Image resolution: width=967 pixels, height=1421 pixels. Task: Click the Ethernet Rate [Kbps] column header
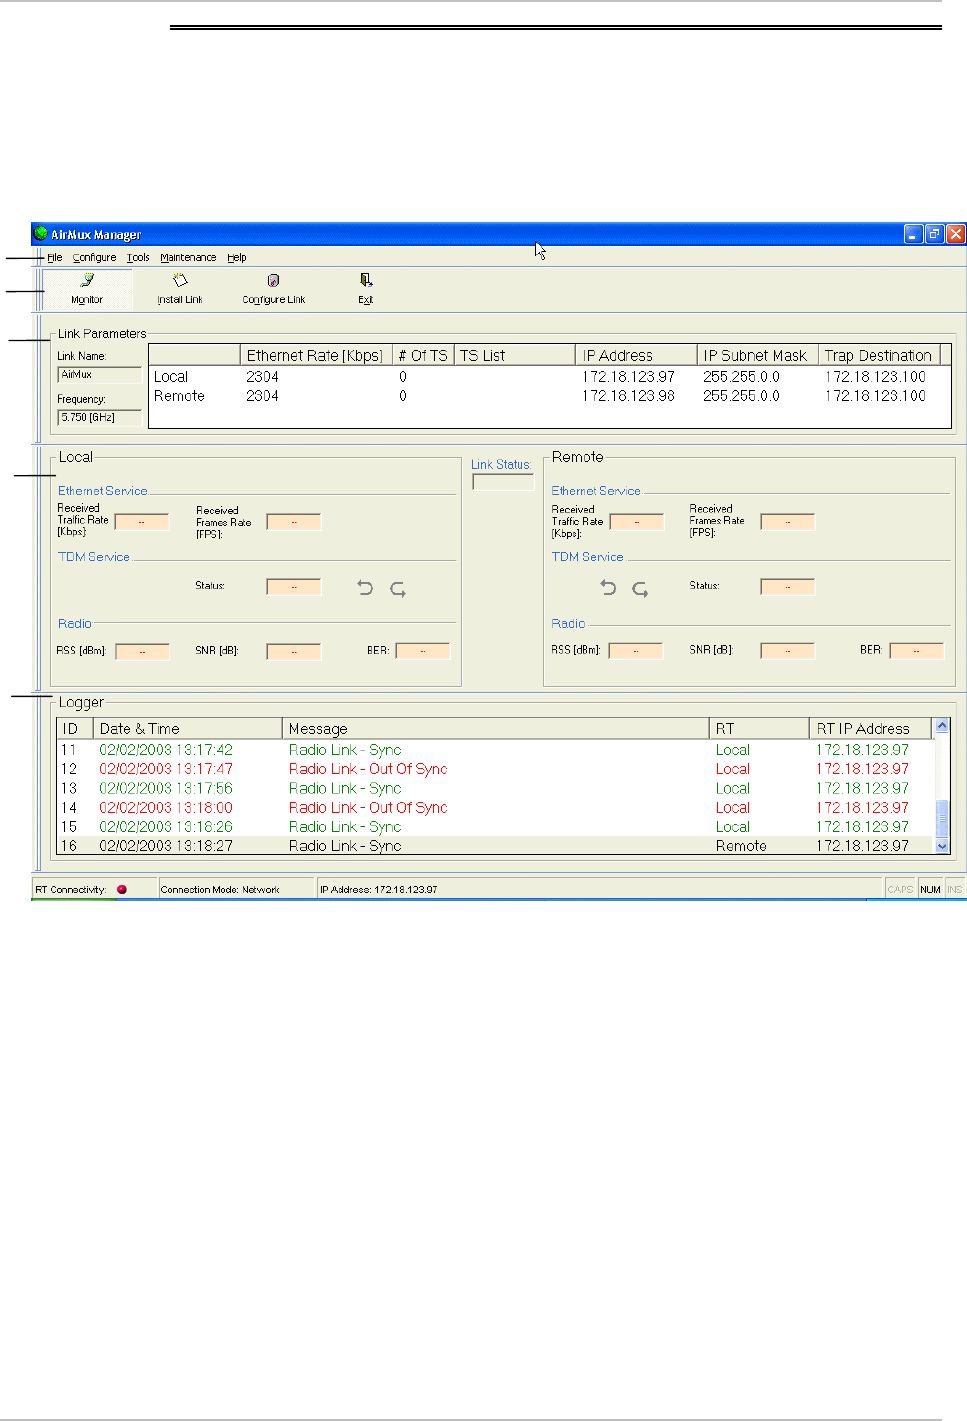click(x=314, y=355)
